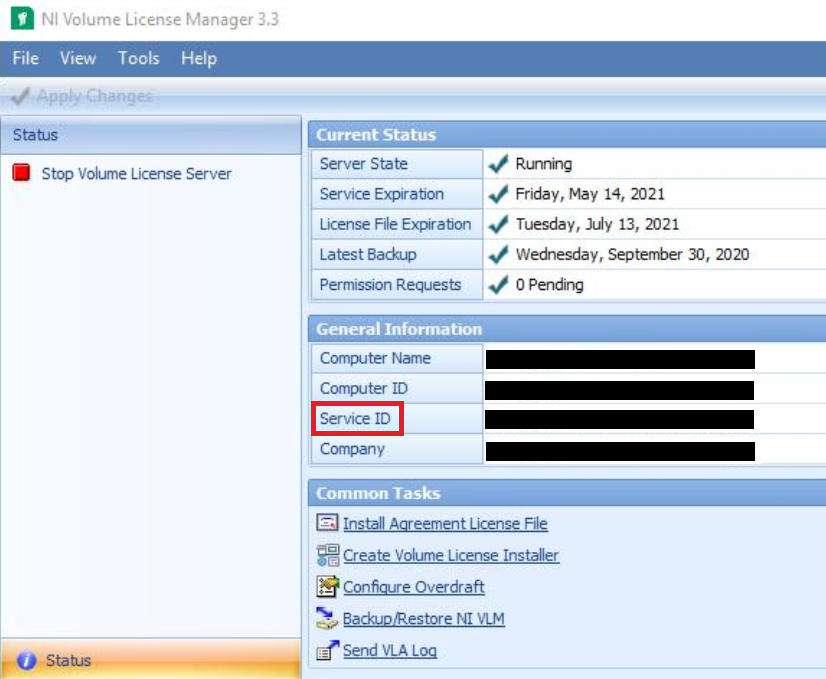The width and height of the screenshot is (826, 679).
Task: Click the Permission Requests label
Action: click(390, 285)
